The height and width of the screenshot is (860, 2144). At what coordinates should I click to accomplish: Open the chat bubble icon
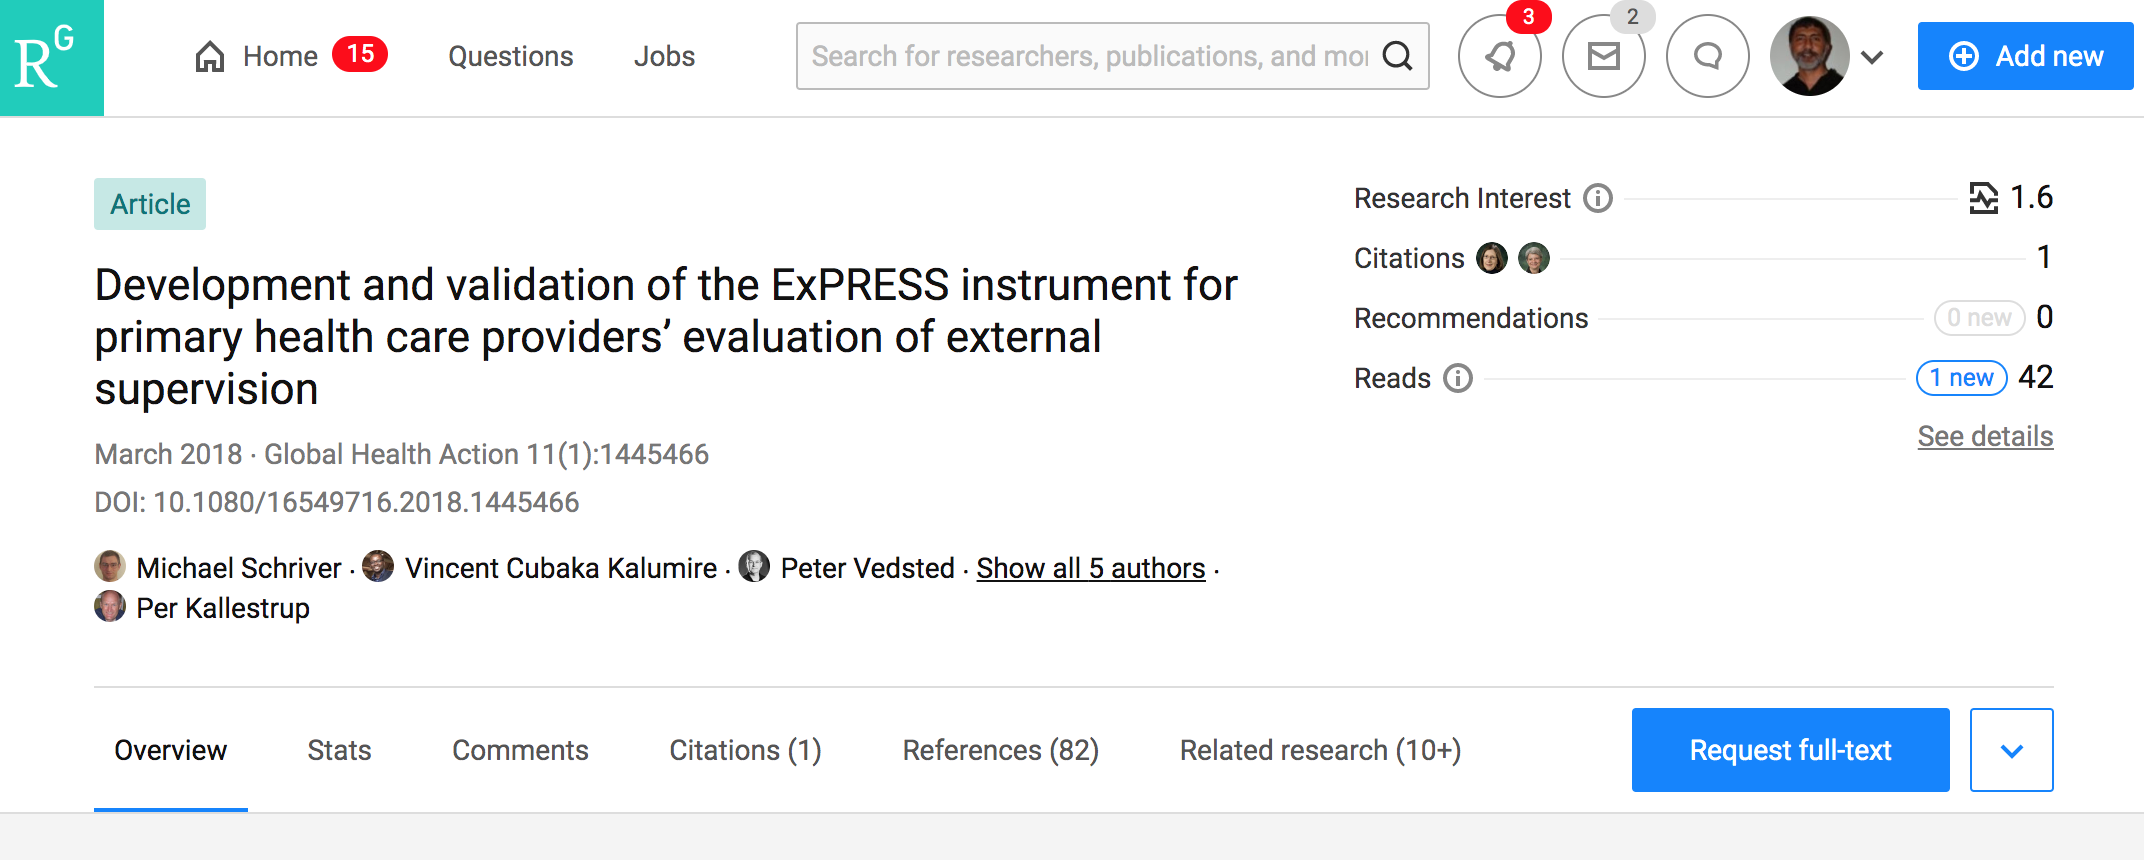[x=1707, y=56]
